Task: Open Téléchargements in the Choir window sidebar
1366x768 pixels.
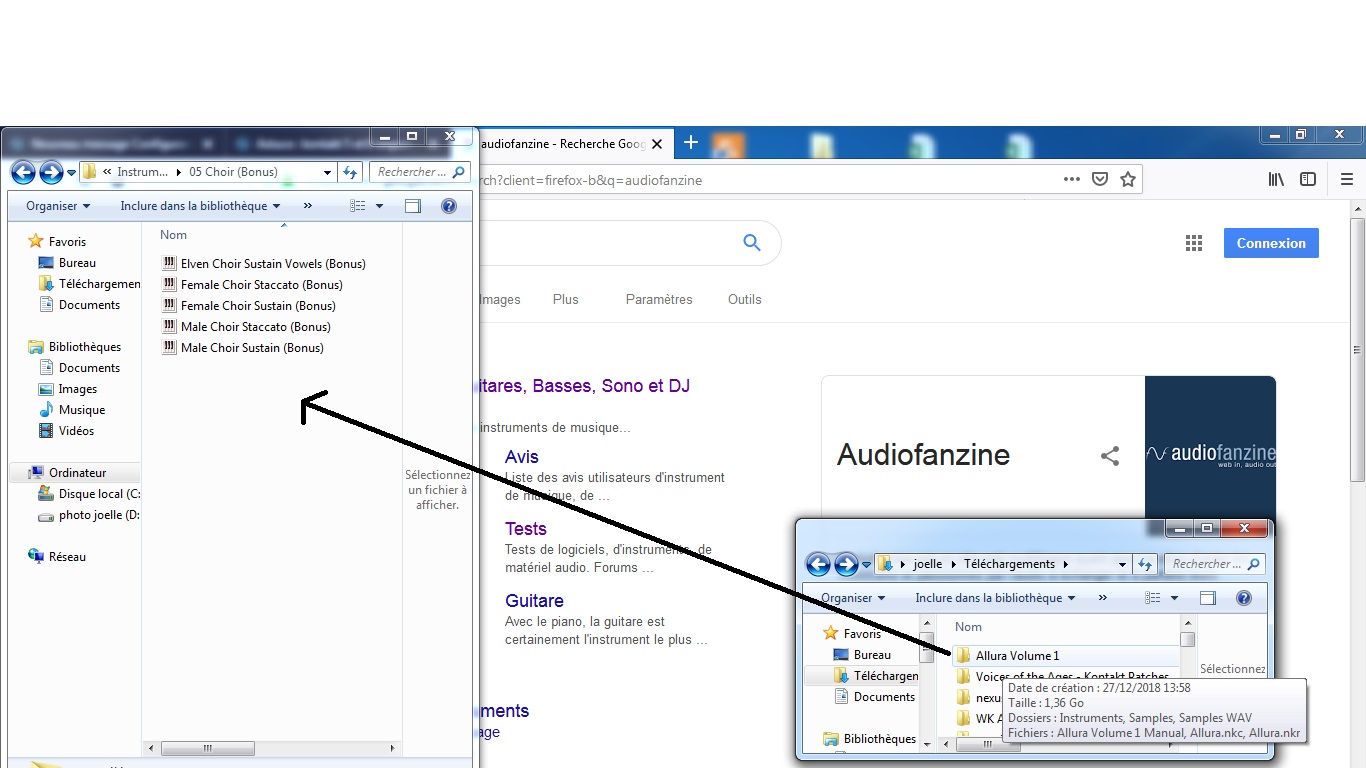Action: click(89, 284)
